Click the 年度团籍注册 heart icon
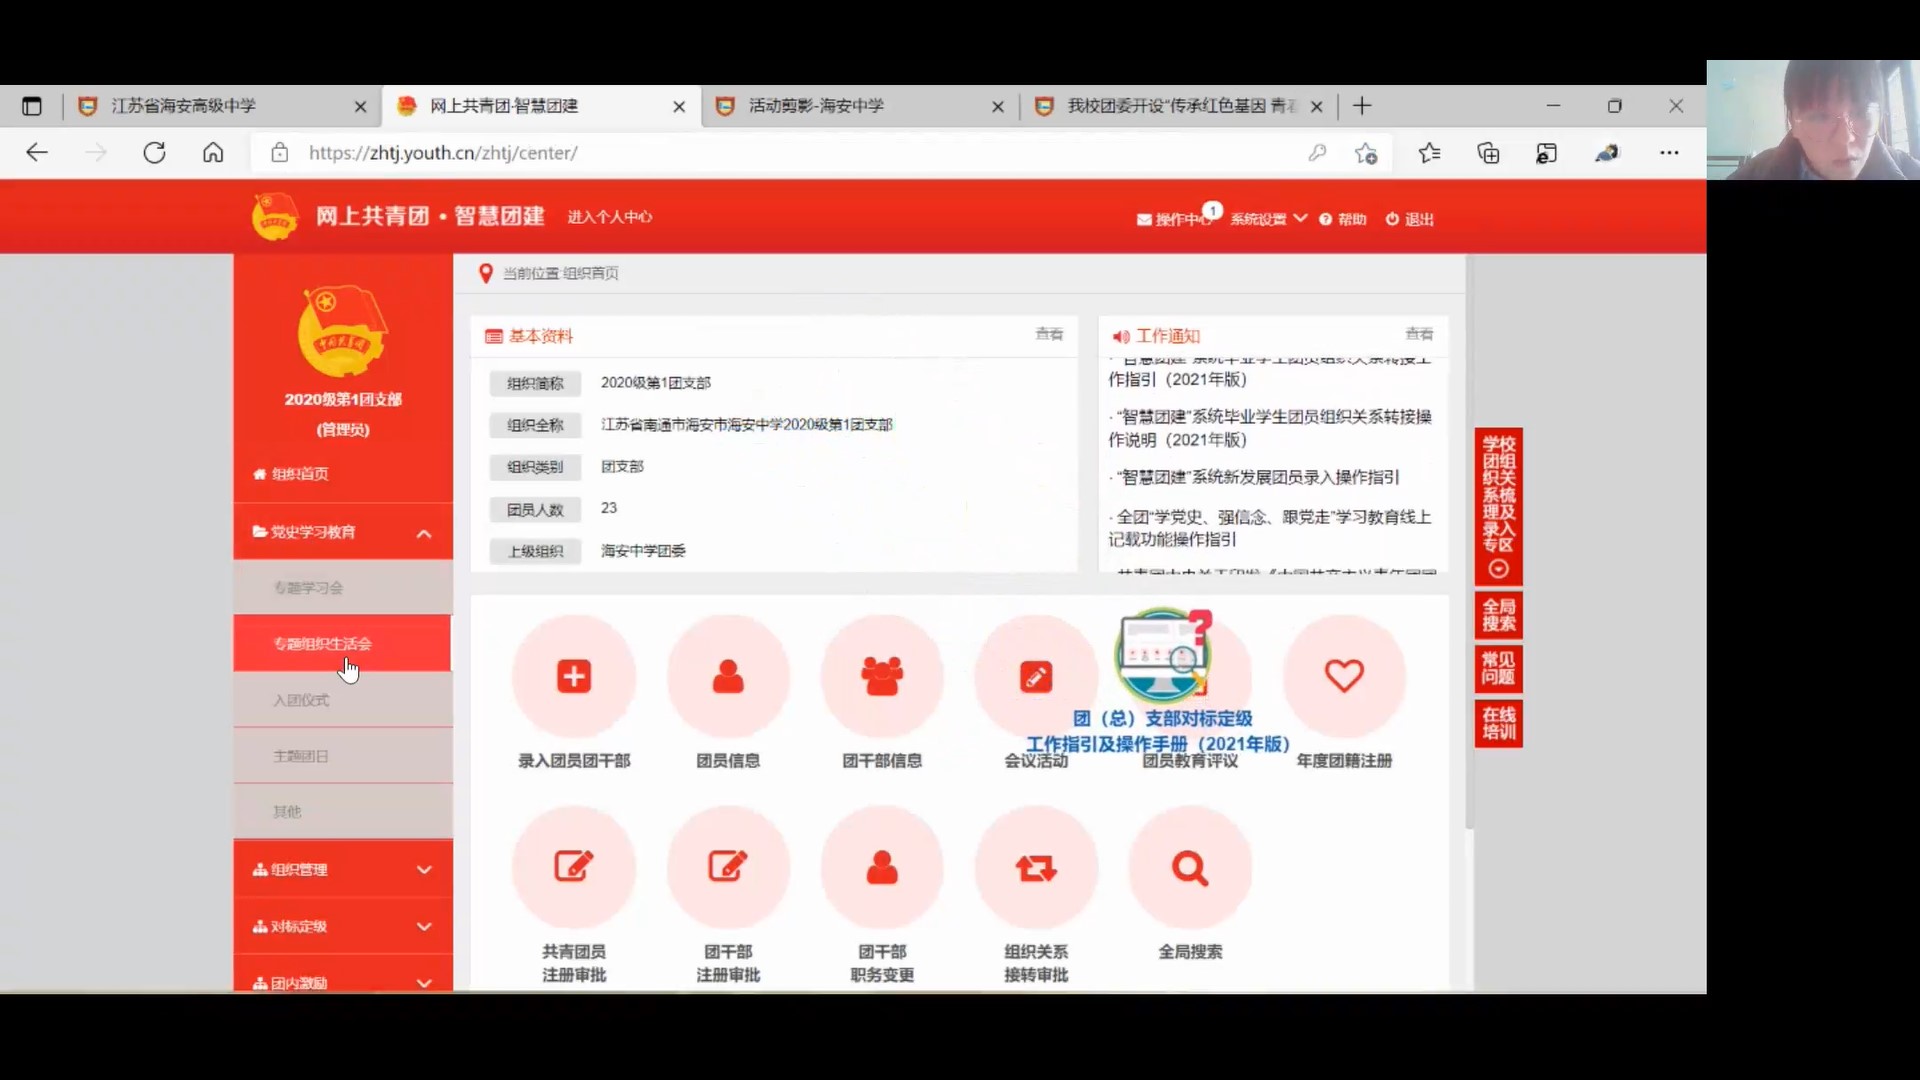The width and height of the screenshot is (1920, 1080). 1344,677
